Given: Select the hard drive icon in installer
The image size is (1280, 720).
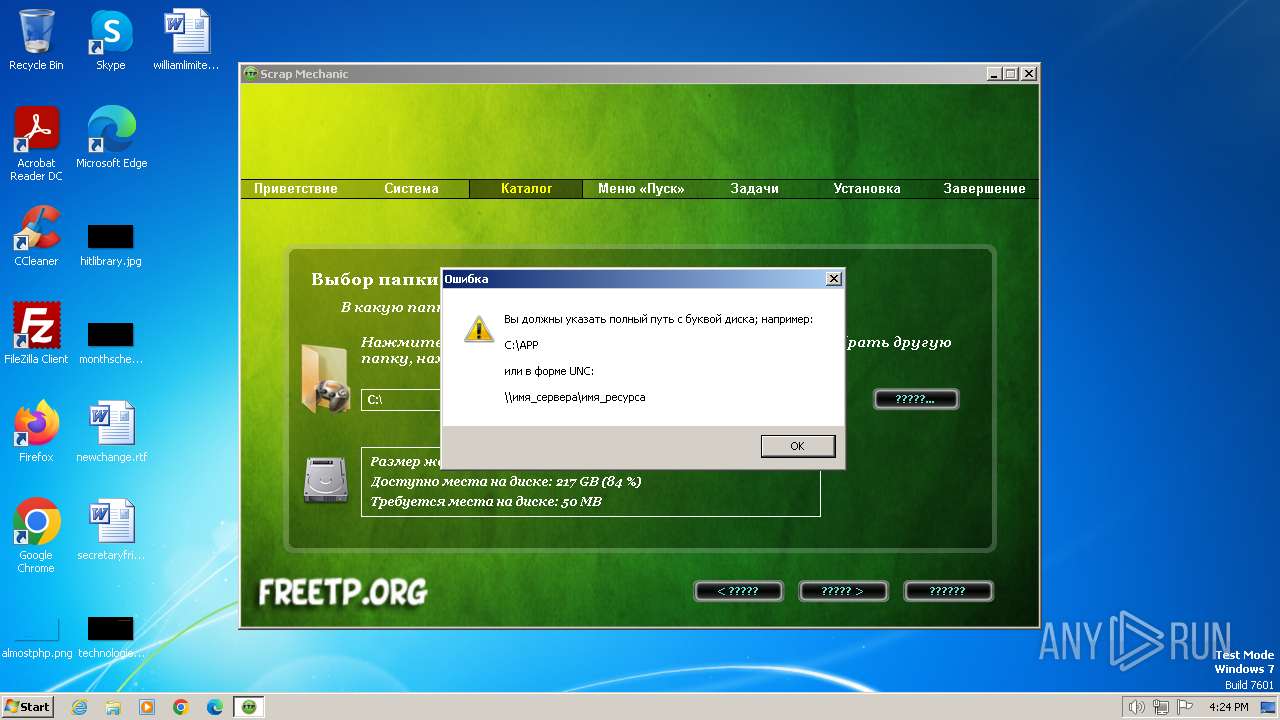Looking at the screenshot, I should coord(325,479).
